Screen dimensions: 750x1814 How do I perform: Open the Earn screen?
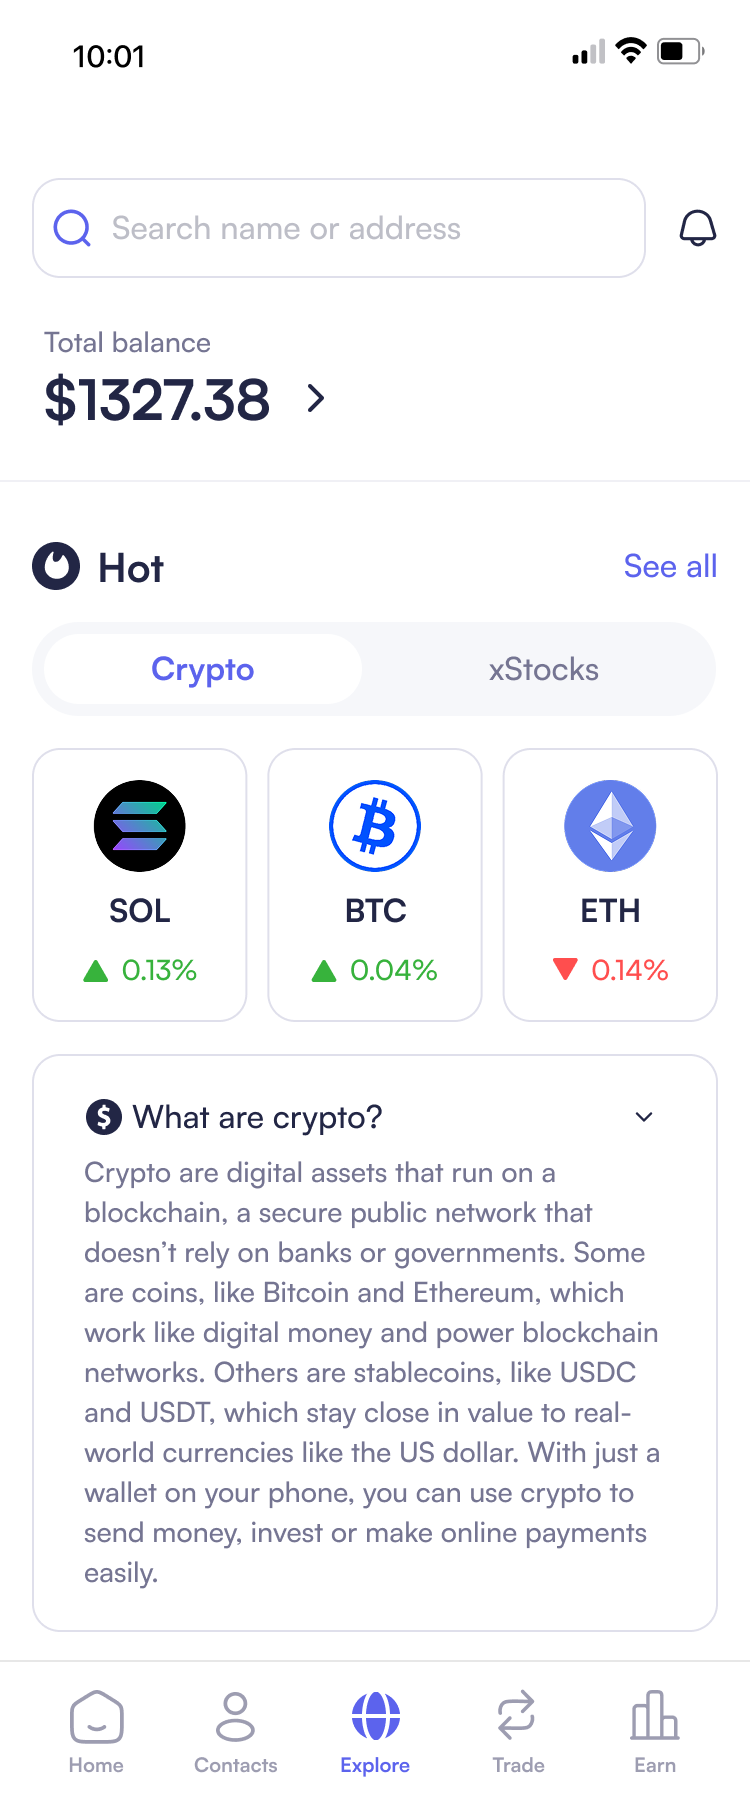pos(655,1732)
